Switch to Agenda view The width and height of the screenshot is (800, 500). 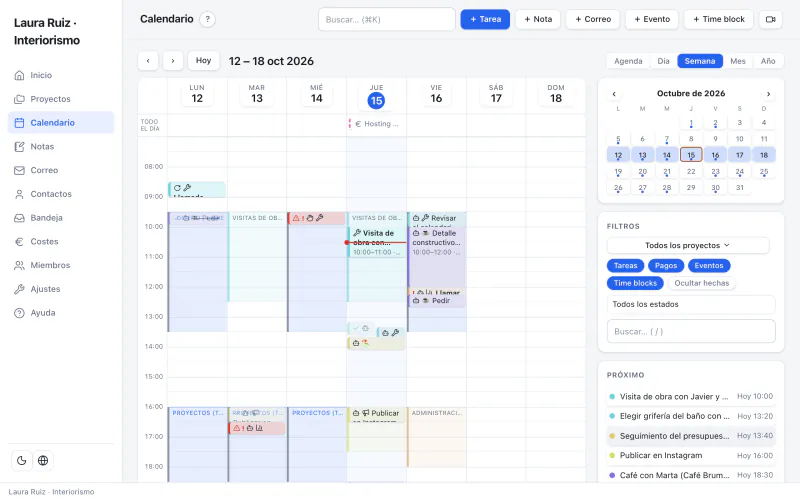click(628, 61)
